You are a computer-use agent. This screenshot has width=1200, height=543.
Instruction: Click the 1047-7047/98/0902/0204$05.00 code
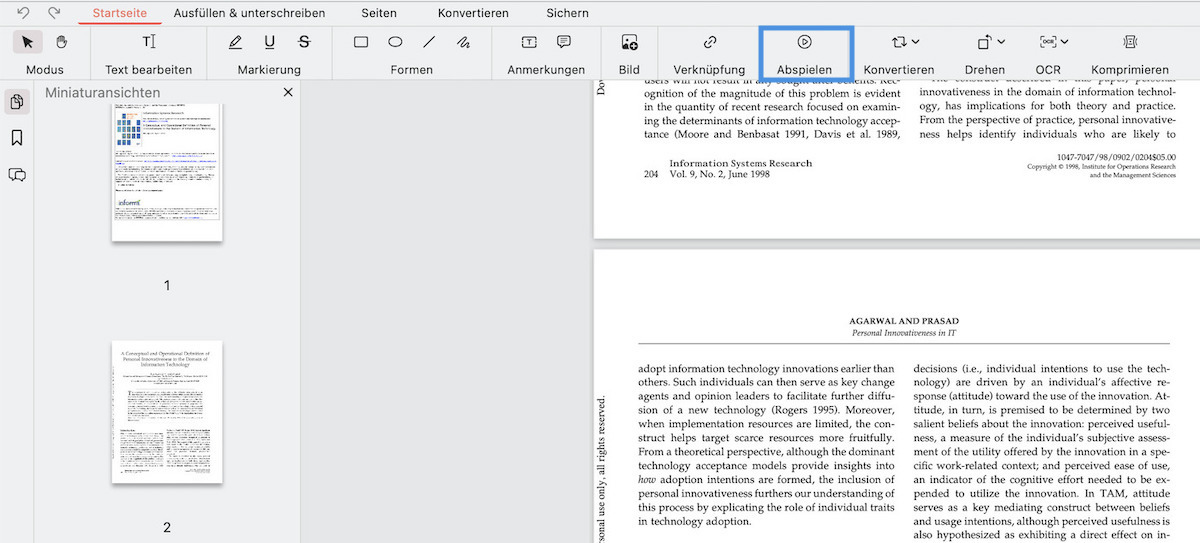pyautogui.click(x=1116, y=157)
